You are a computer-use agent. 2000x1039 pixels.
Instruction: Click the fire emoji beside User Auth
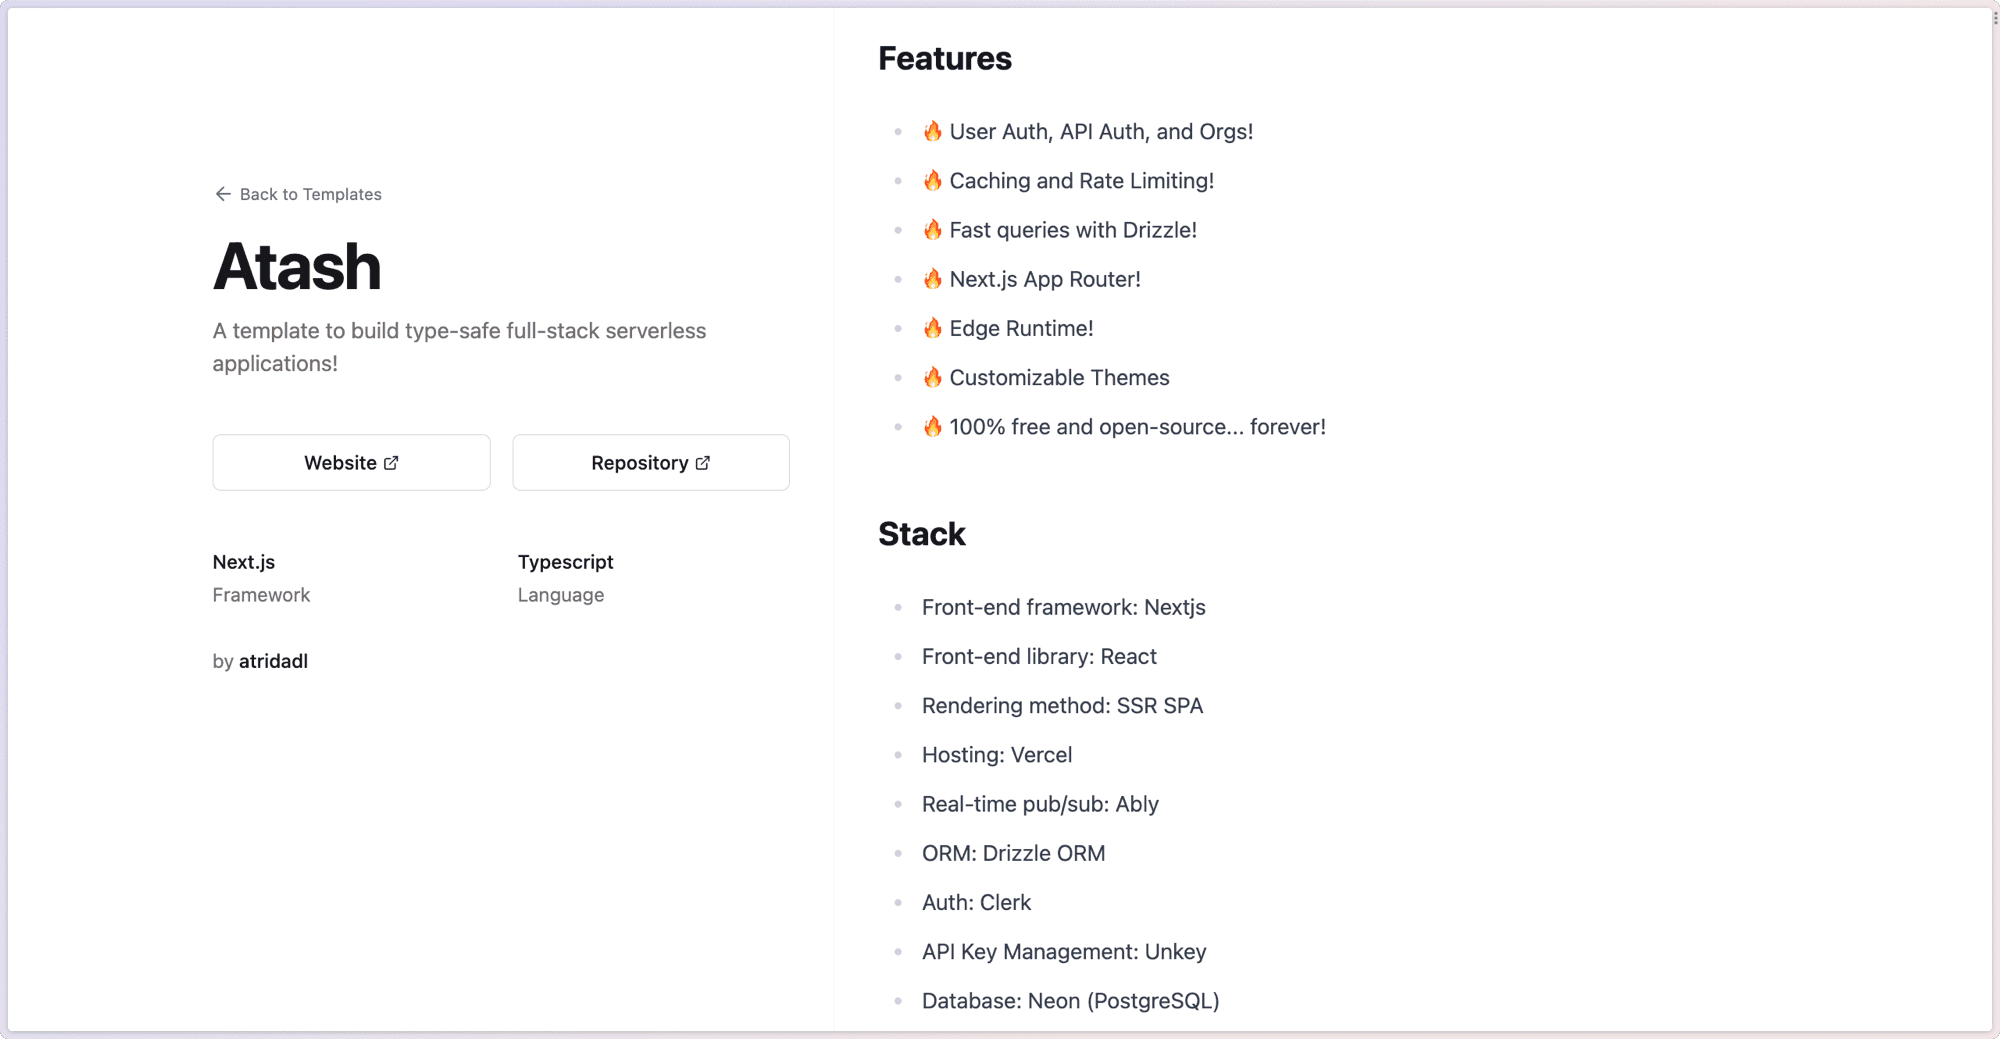(x=933, y=131)
